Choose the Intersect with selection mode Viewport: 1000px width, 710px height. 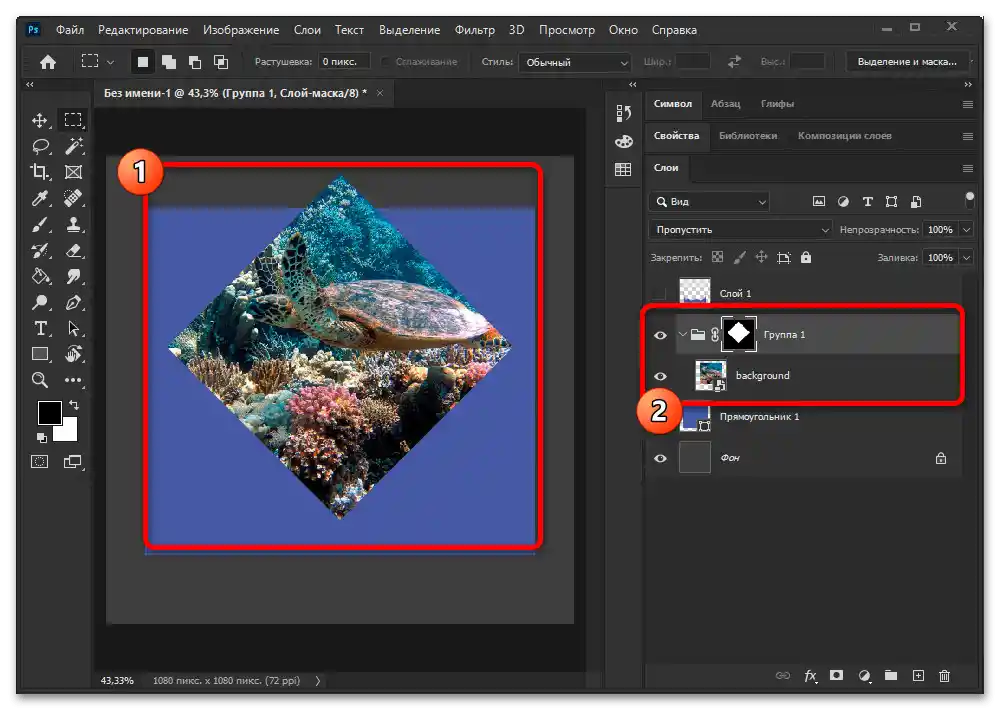221,62
